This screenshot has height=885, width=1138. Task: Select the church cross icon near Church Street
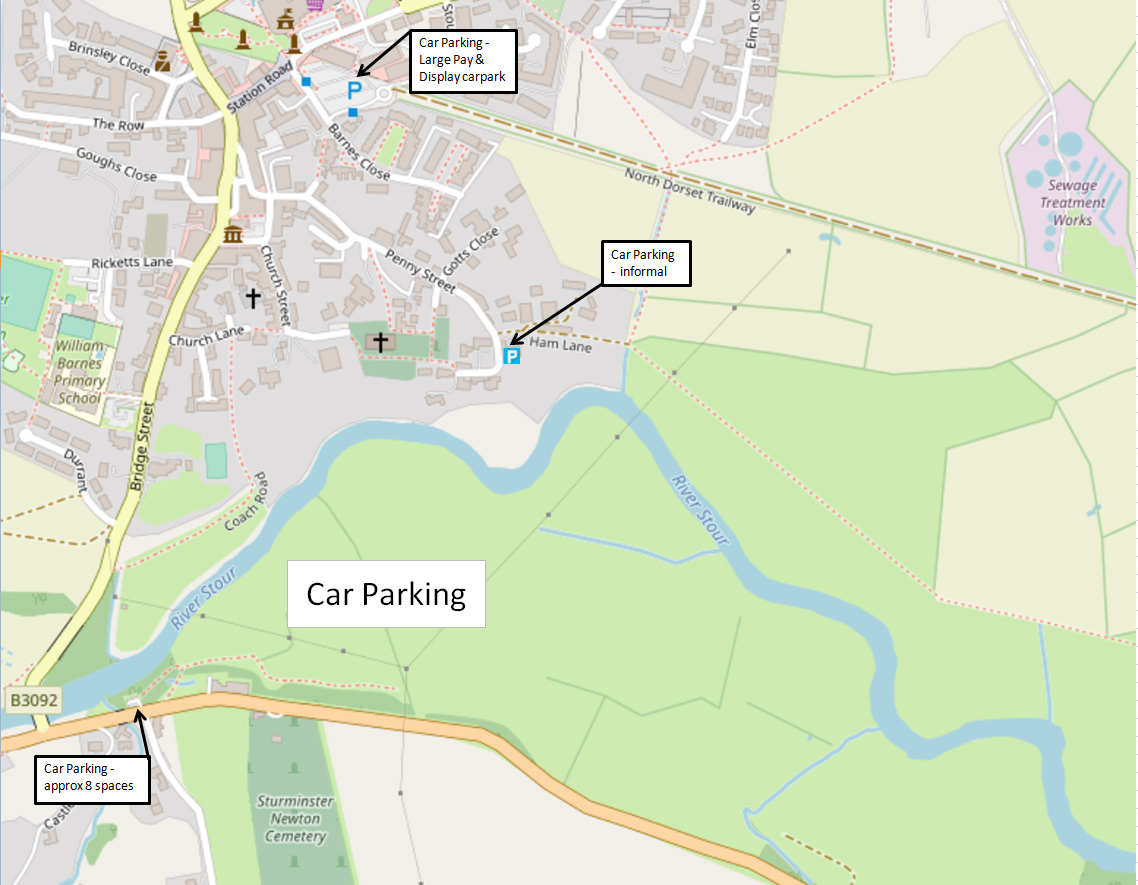(253, 298)
